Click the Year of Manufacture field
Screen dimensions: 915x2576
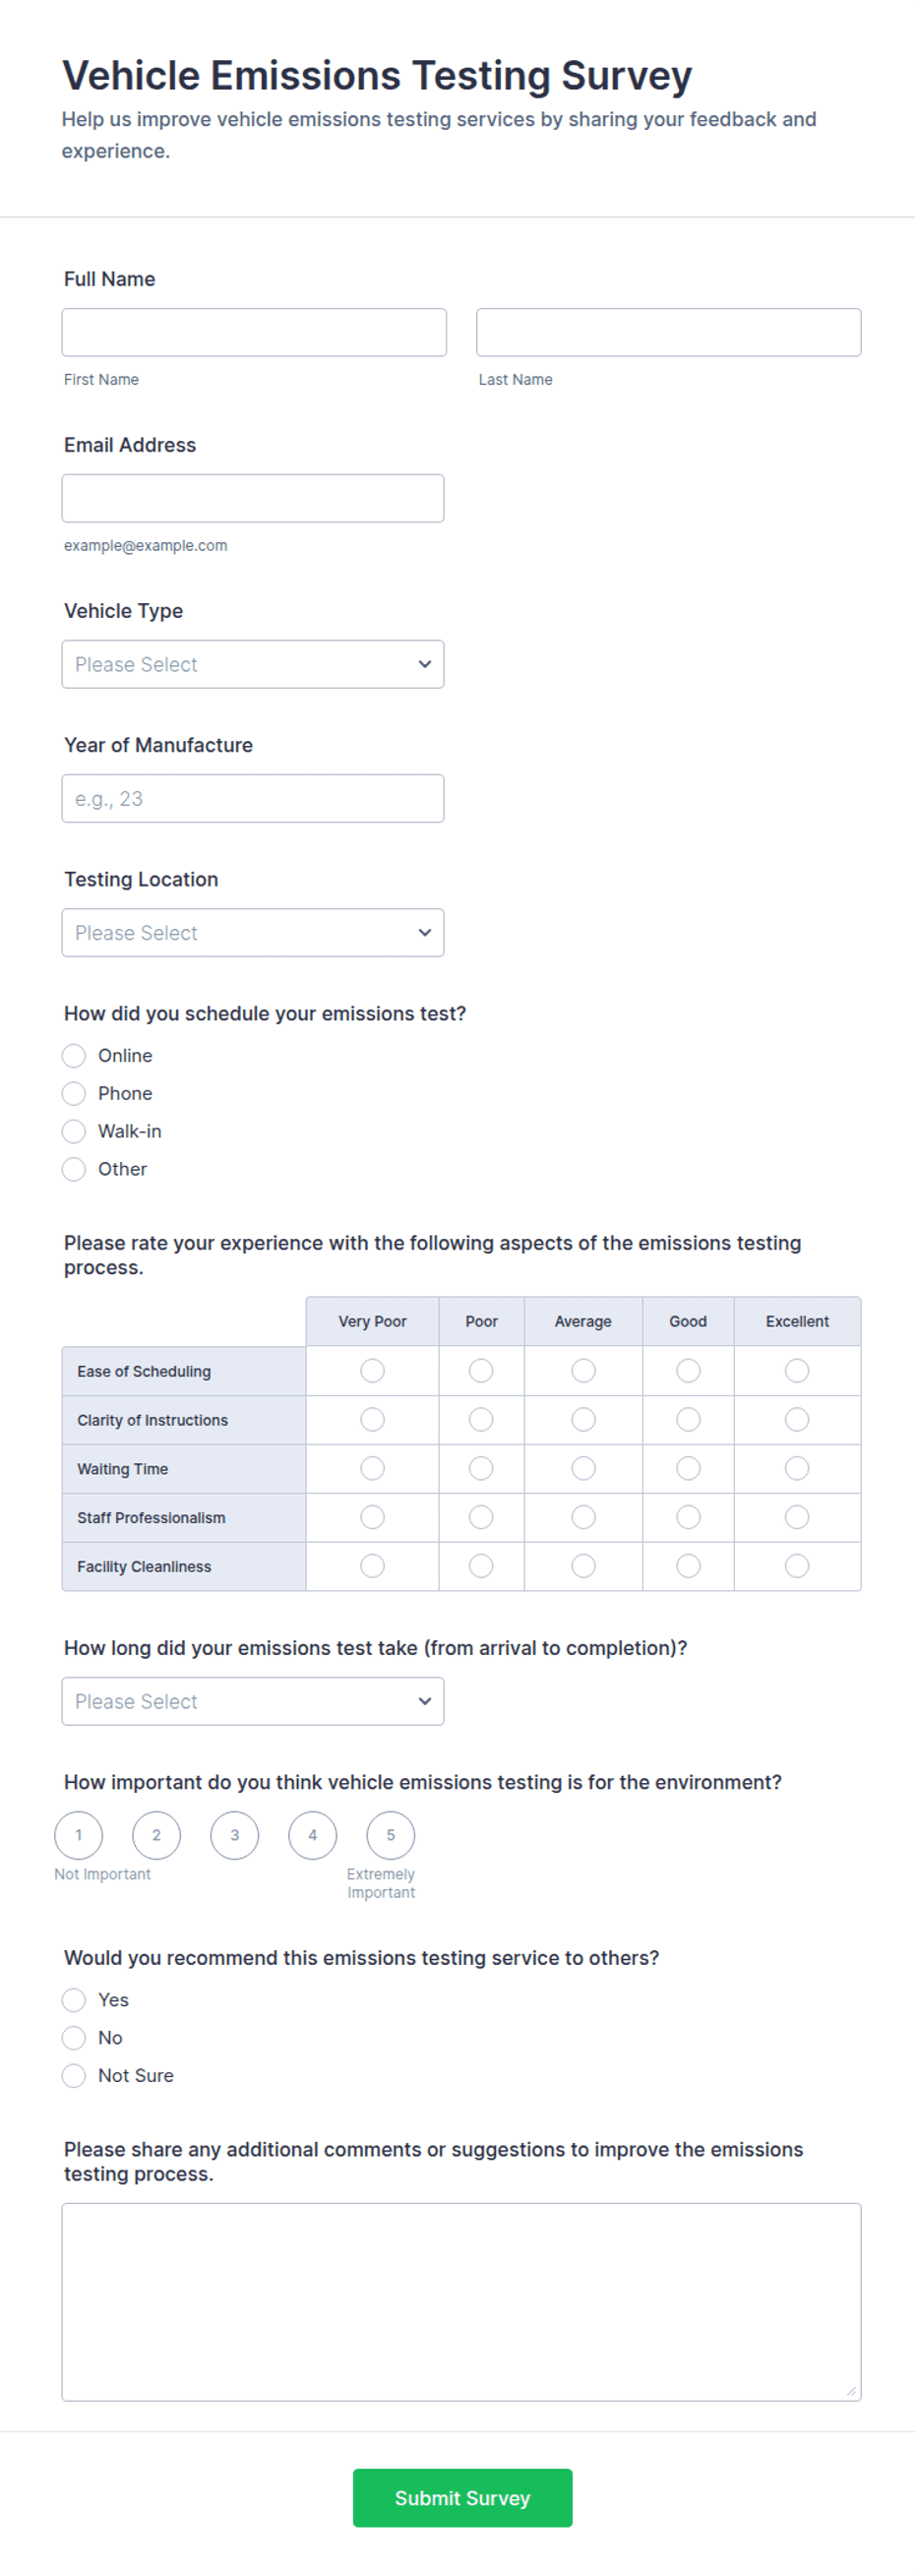tap(253, 798)
